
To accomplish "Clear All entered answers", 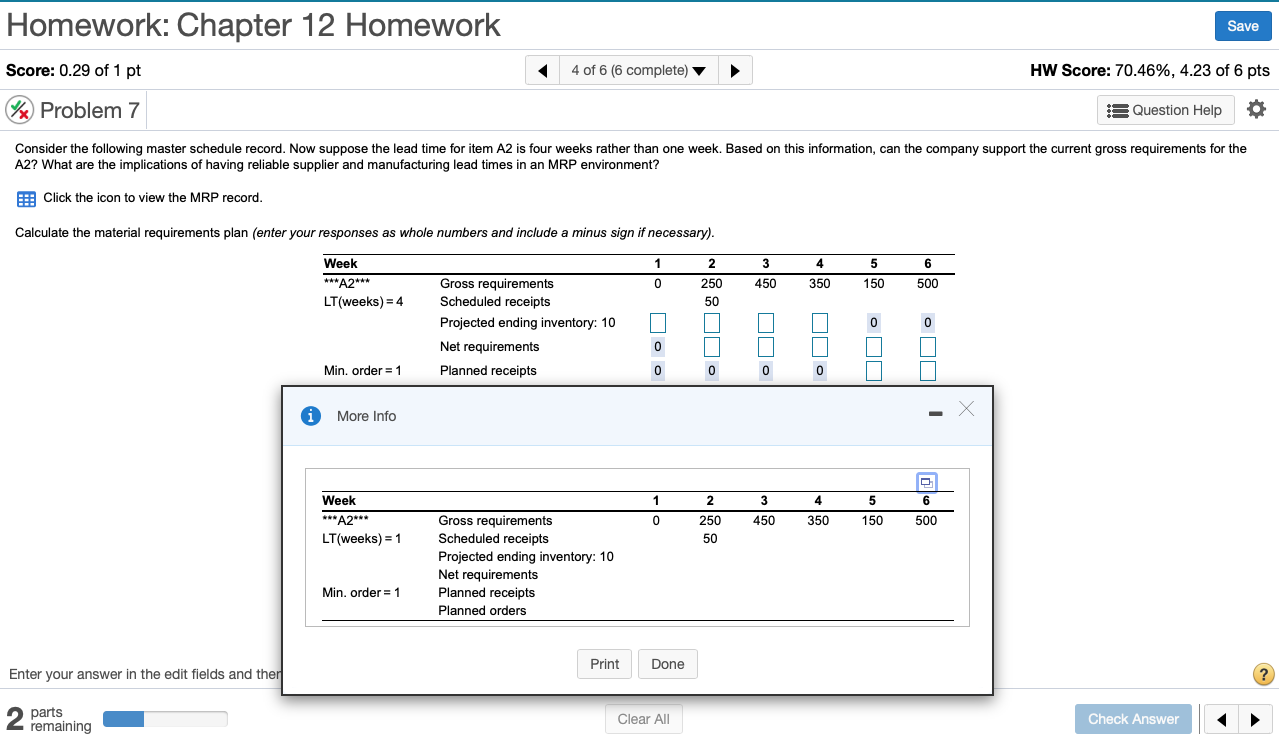I will pyautogui.click(x=643, y=719).
